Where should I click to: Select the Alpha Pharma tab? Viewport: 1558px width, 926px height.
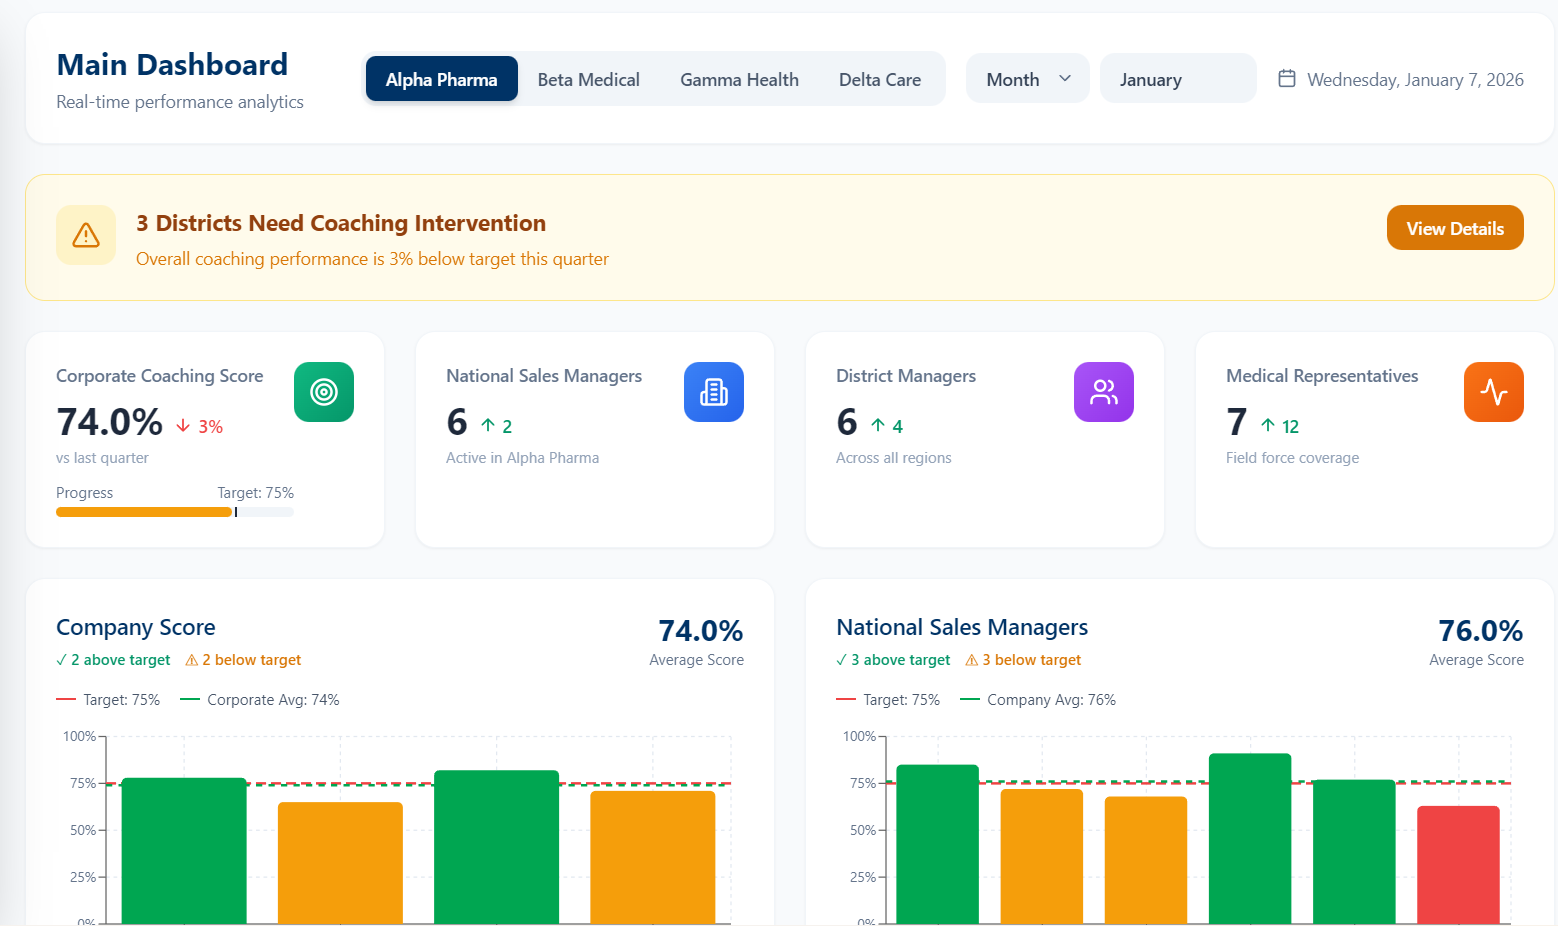[441, 79]
